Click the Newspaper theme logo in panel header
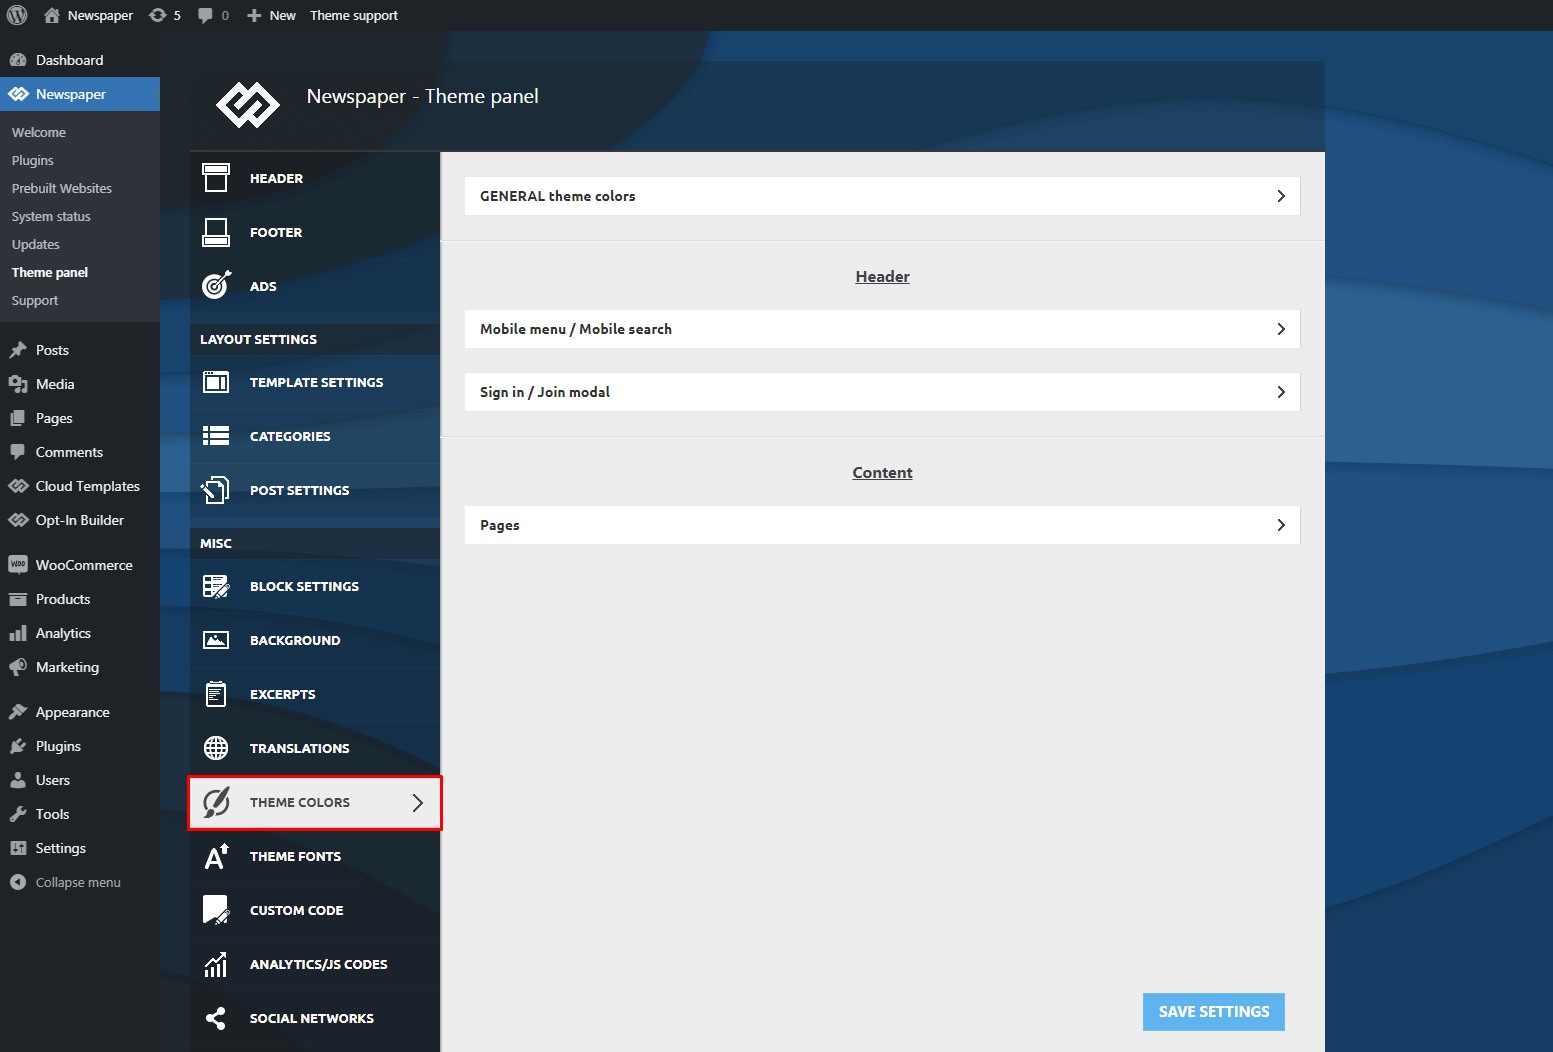This screenshot has height=1052, width=1553. point(248,105)
